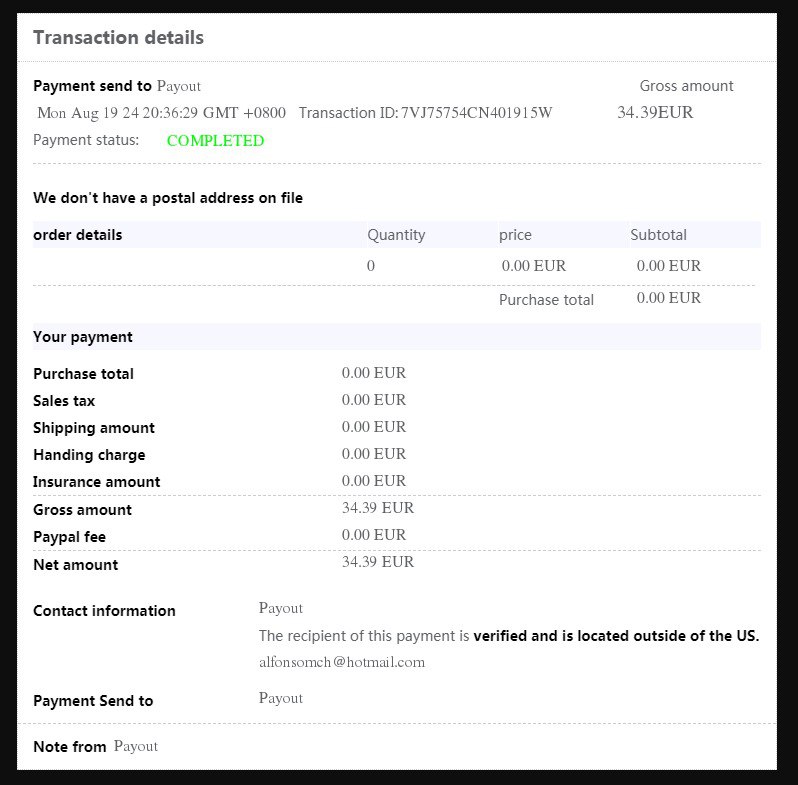Click the Transaction details heading
The width and height of the screenshot is (798, 785).
tap(118, 38)
